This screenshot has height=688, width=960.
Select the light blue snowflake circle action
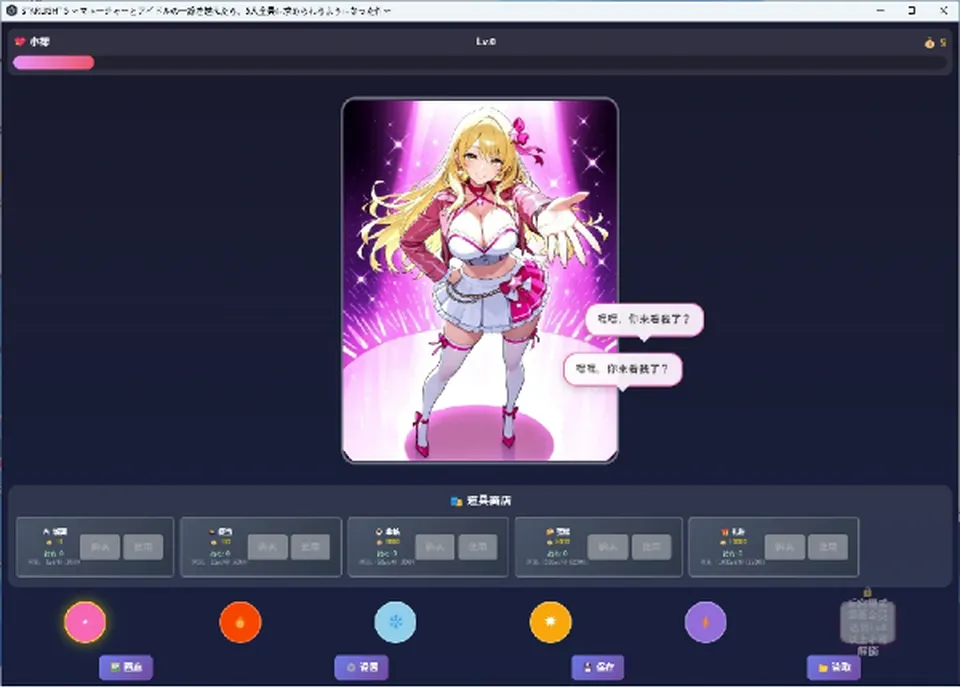(395, 622)
